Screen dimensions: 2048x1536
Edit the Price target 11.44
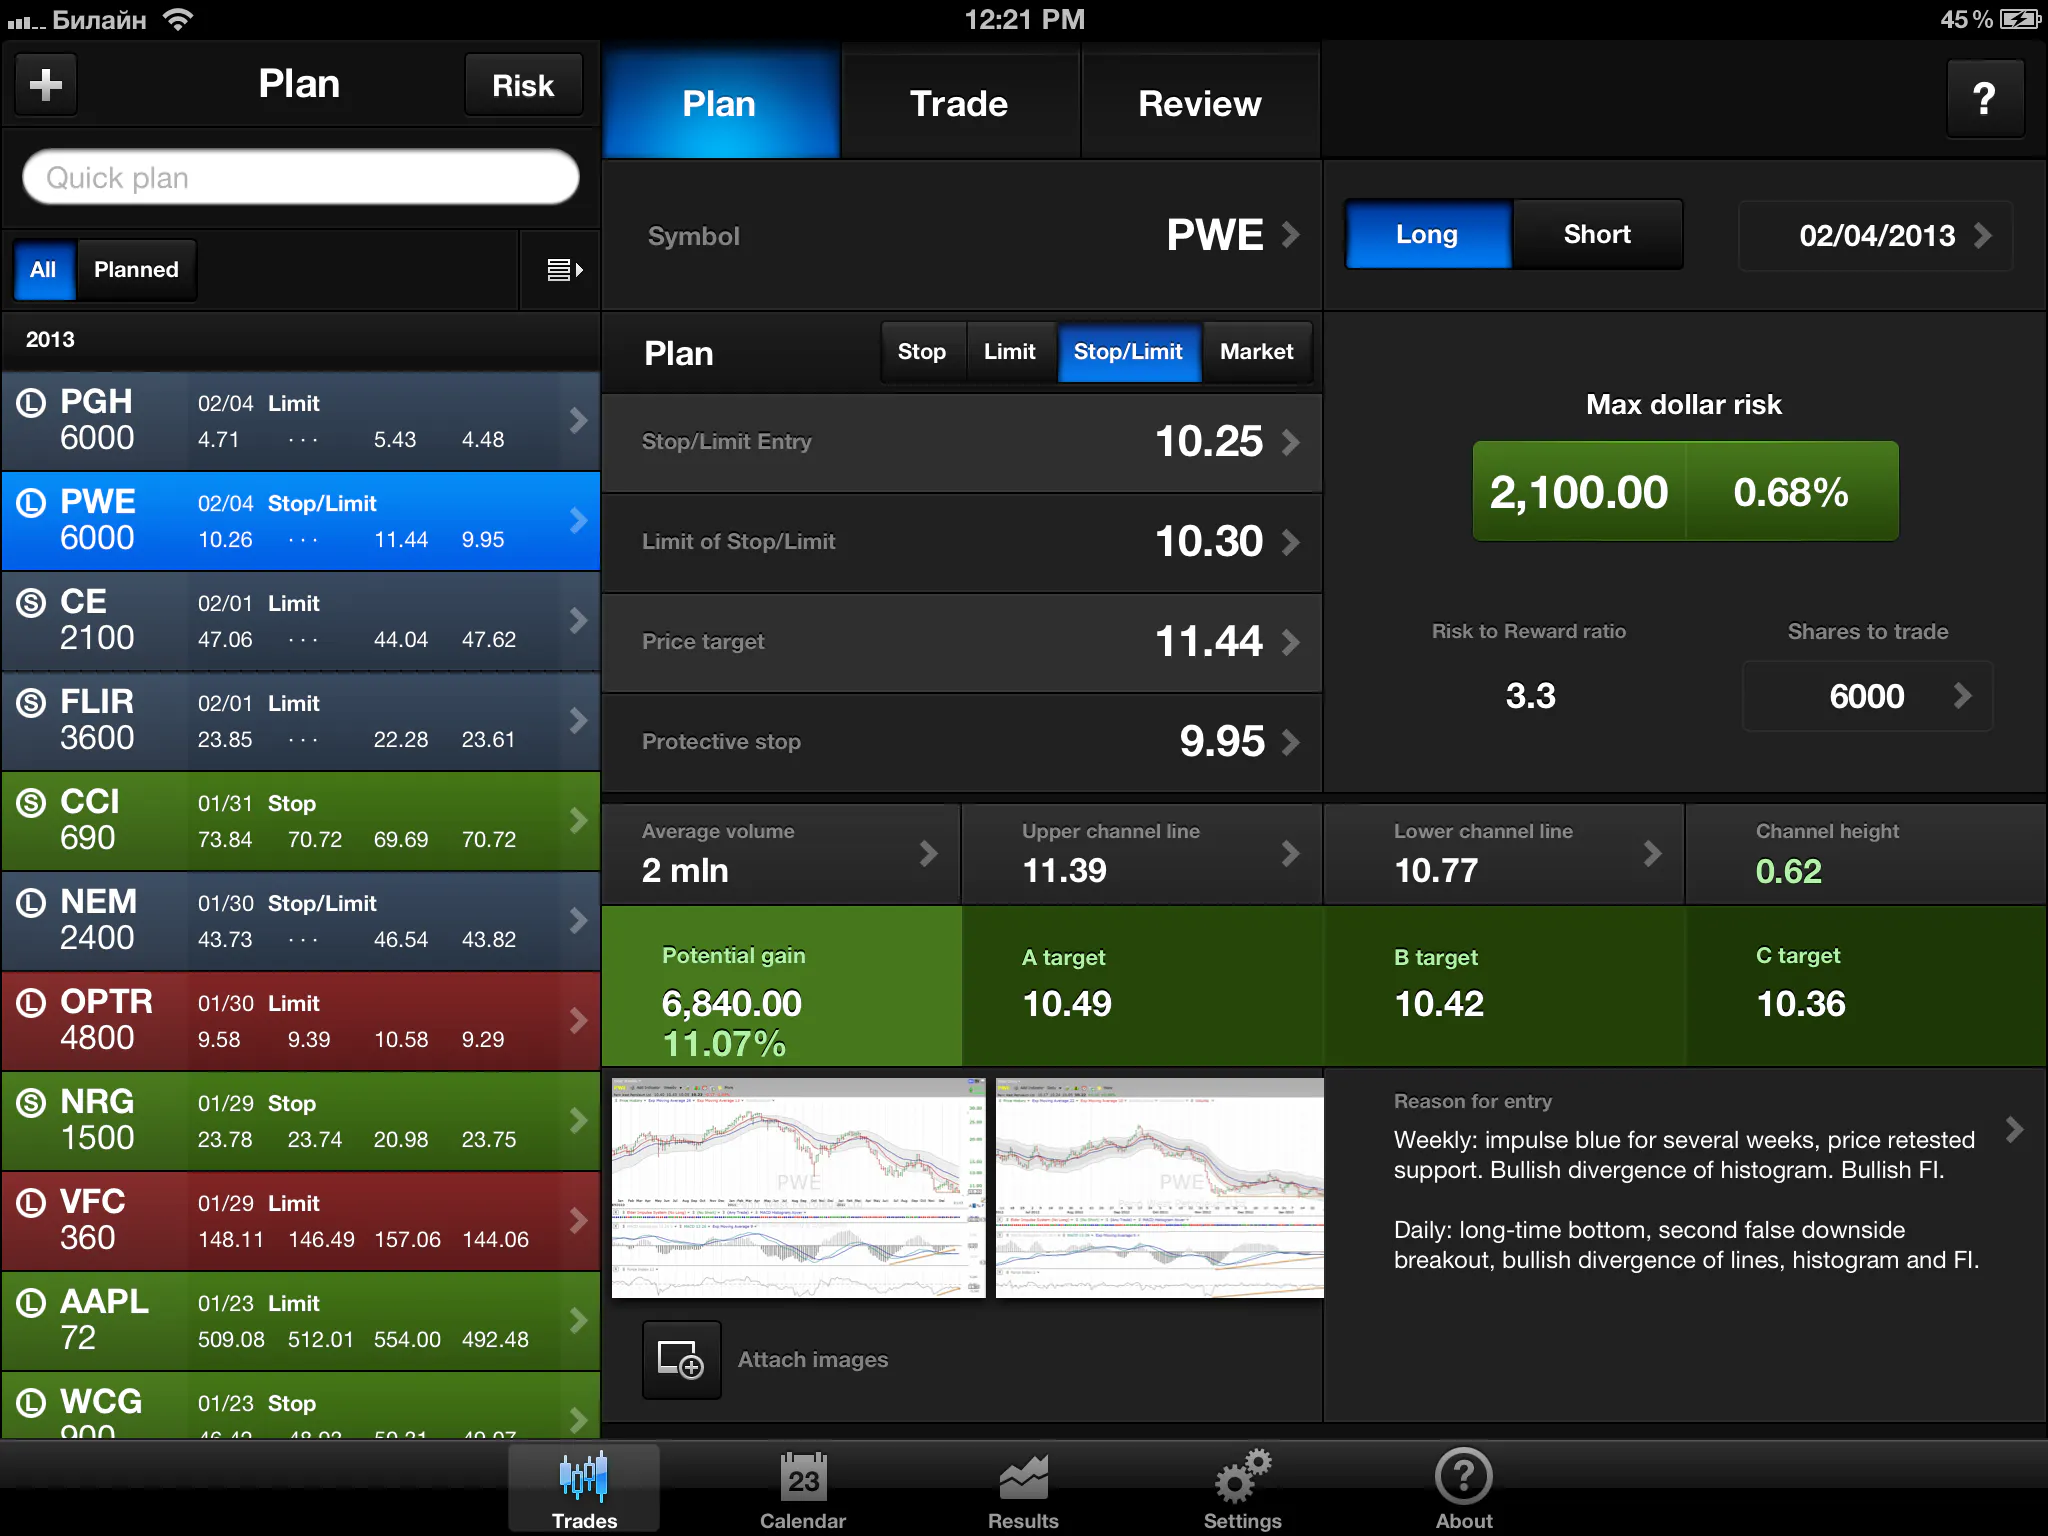(x=962, y=642)
